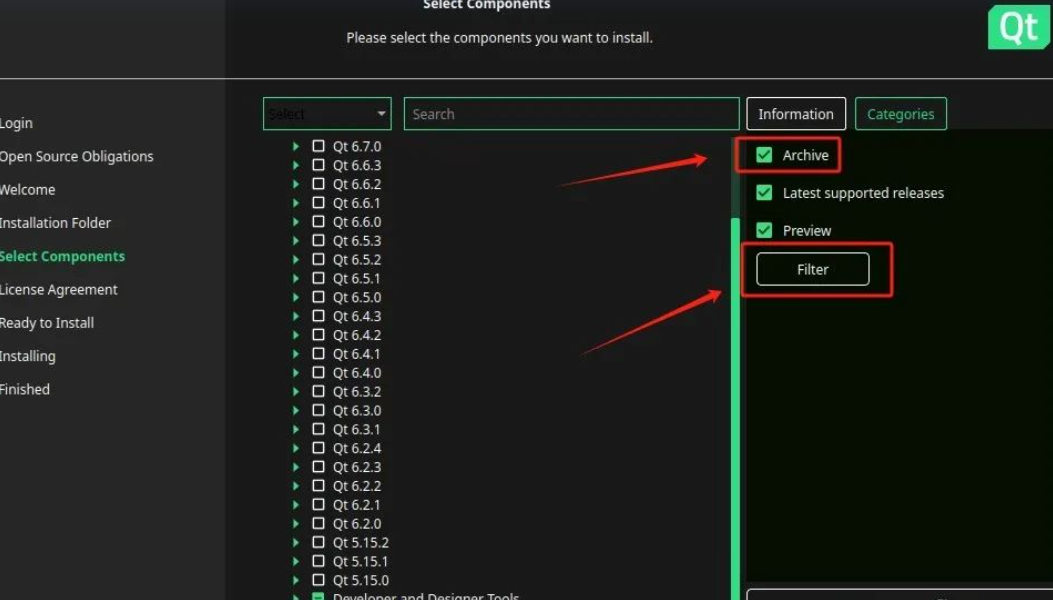Select the Qt 6.2.2 row label
1053x600 pixels.
357,485
